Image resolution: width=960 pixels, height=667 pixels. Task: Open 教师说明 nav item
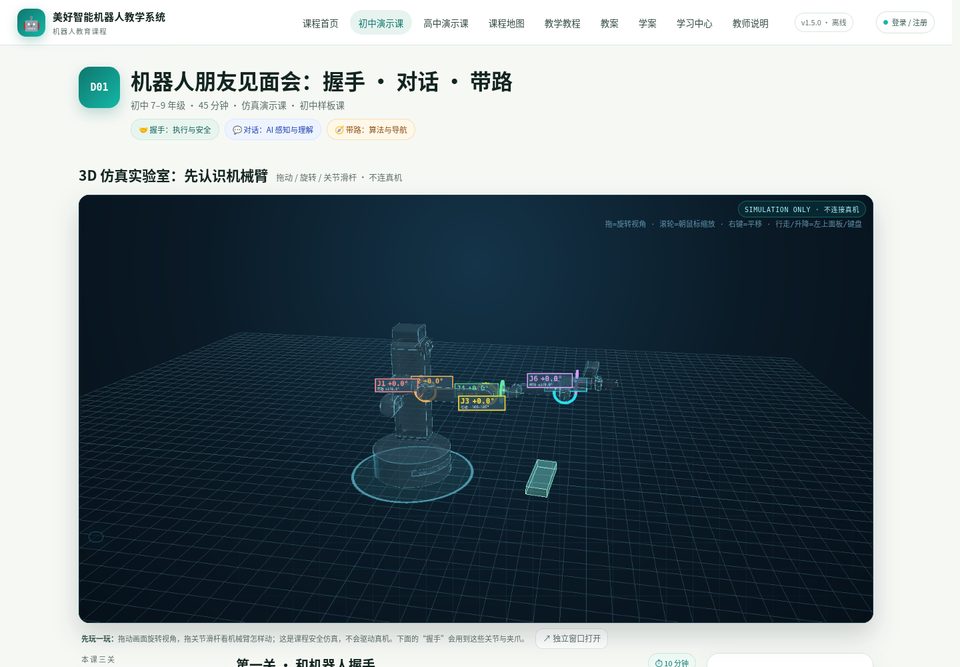pyautogui.click(x=750, y=23)
